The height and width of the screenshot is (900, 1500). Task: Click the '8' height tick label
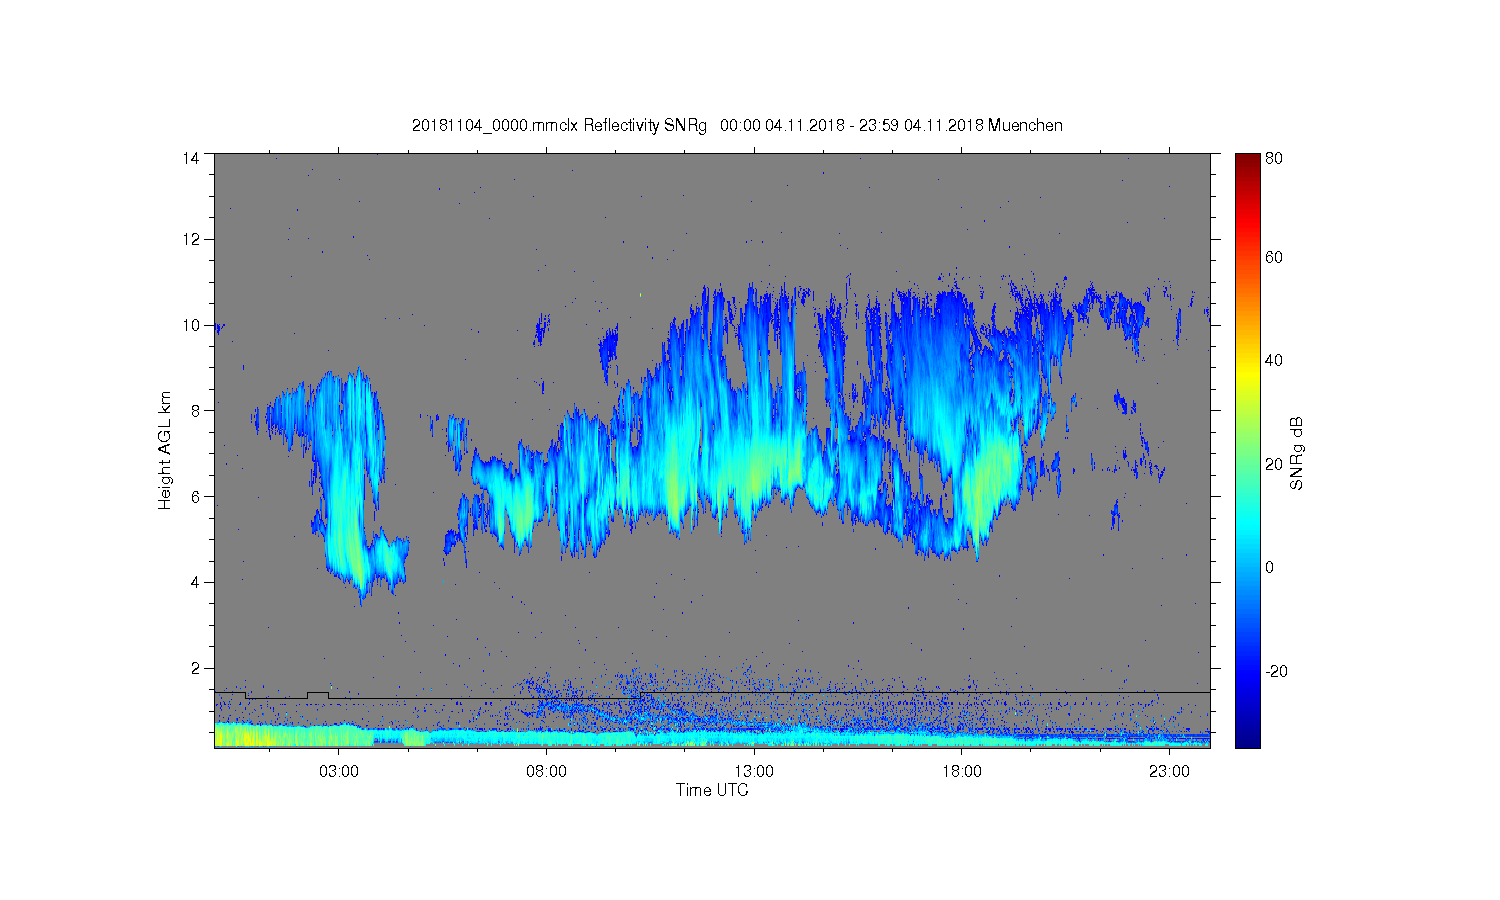196,410
